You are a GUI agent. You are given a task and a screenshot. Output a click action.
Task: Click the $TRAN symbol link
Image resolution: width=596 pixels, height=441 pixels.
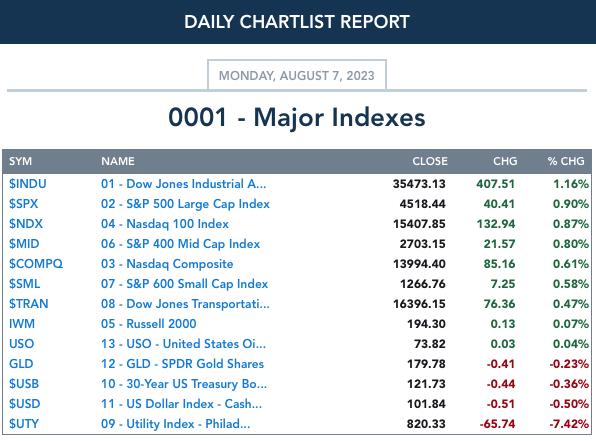29,304
